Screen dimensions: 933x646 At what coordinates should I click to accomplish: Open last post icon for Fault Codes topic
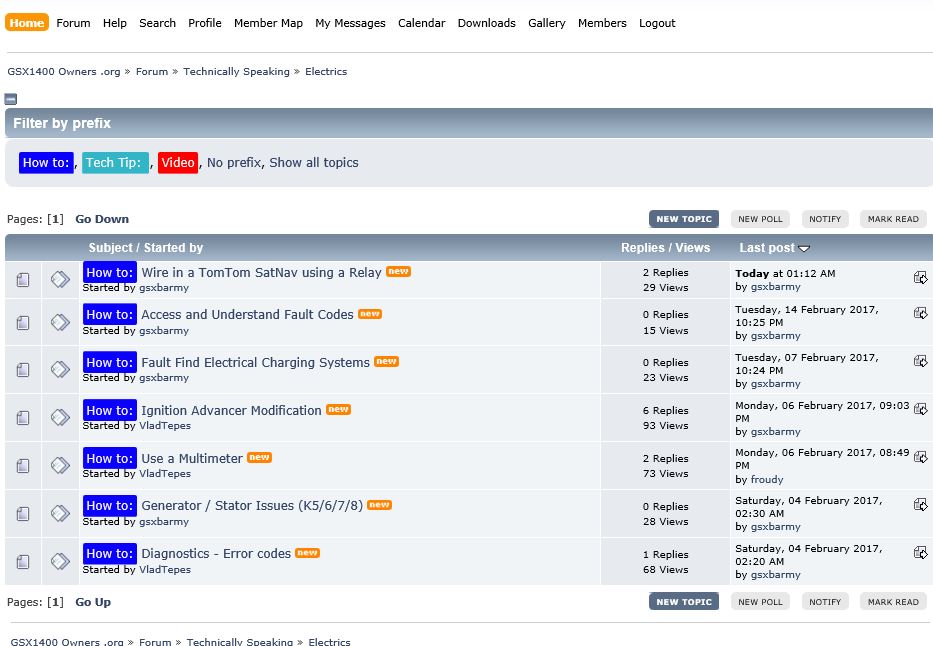921,313
